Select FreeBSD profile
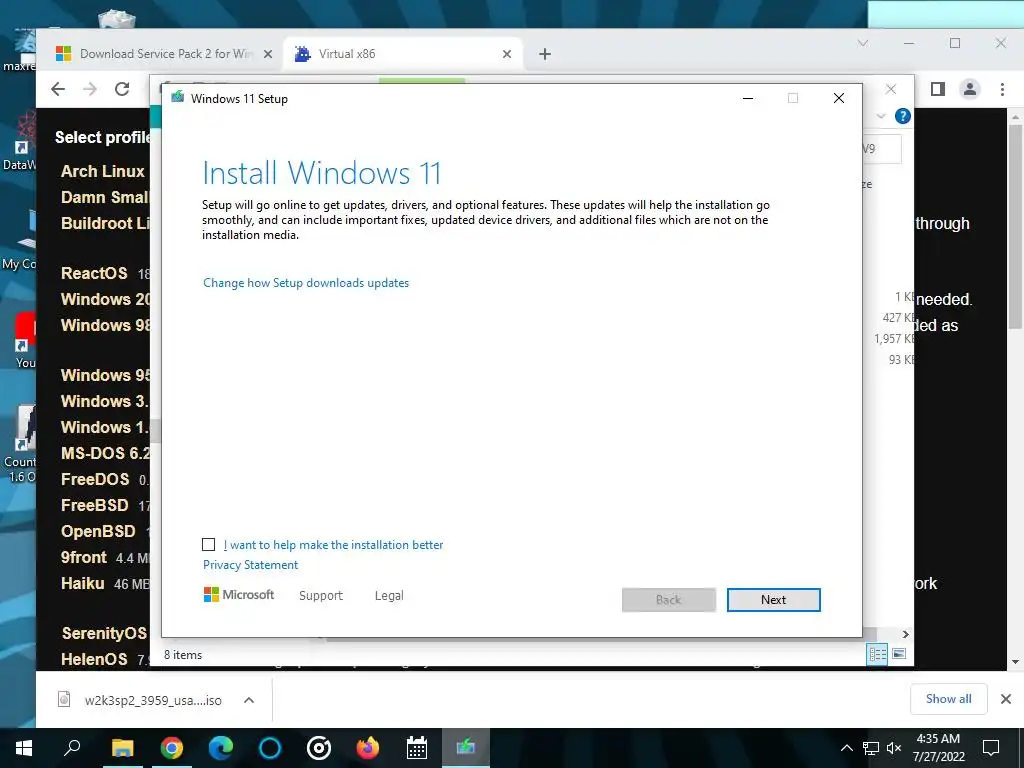The height and width of the screenshot is (768, 1024). coord(95,505)
